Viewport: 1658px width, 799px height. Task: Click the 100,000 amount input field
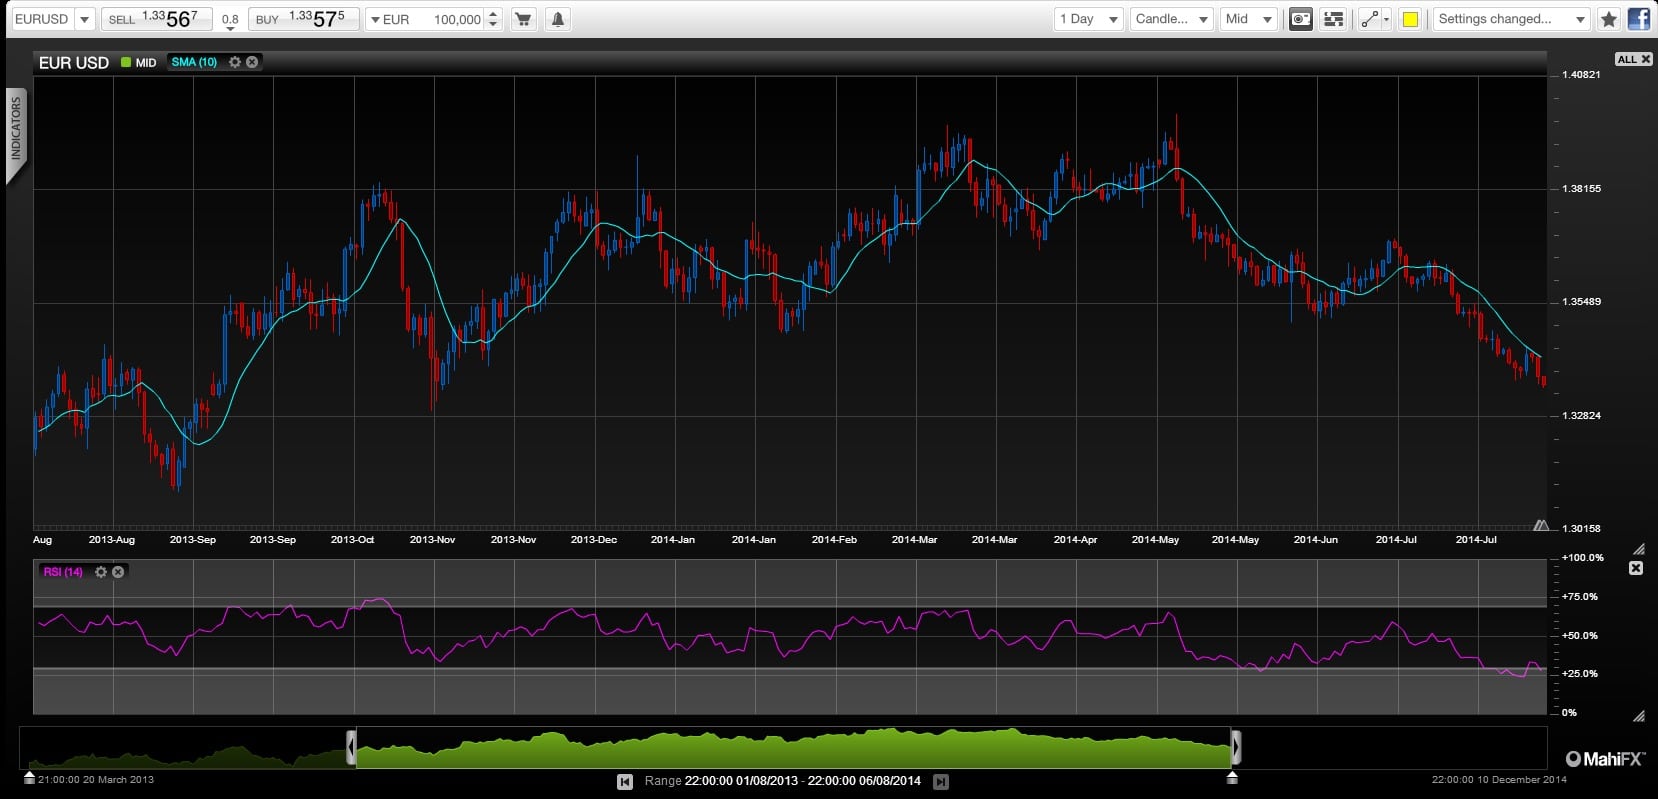(456, 19)
